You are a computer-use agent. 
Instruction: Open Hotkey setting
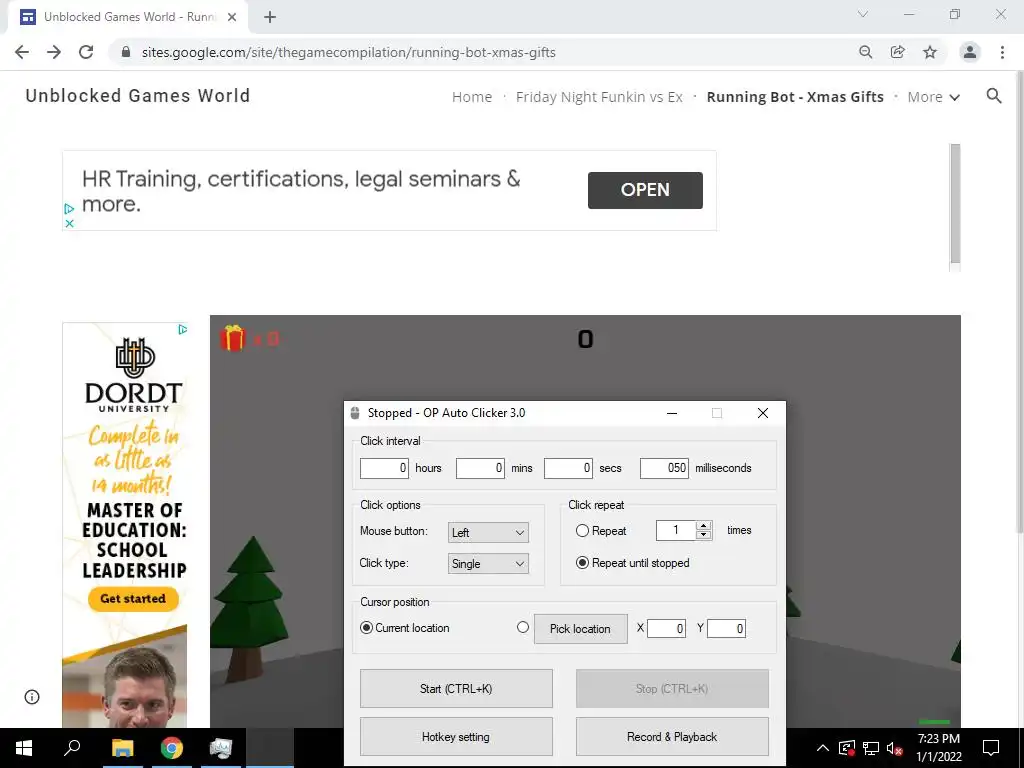456,737
